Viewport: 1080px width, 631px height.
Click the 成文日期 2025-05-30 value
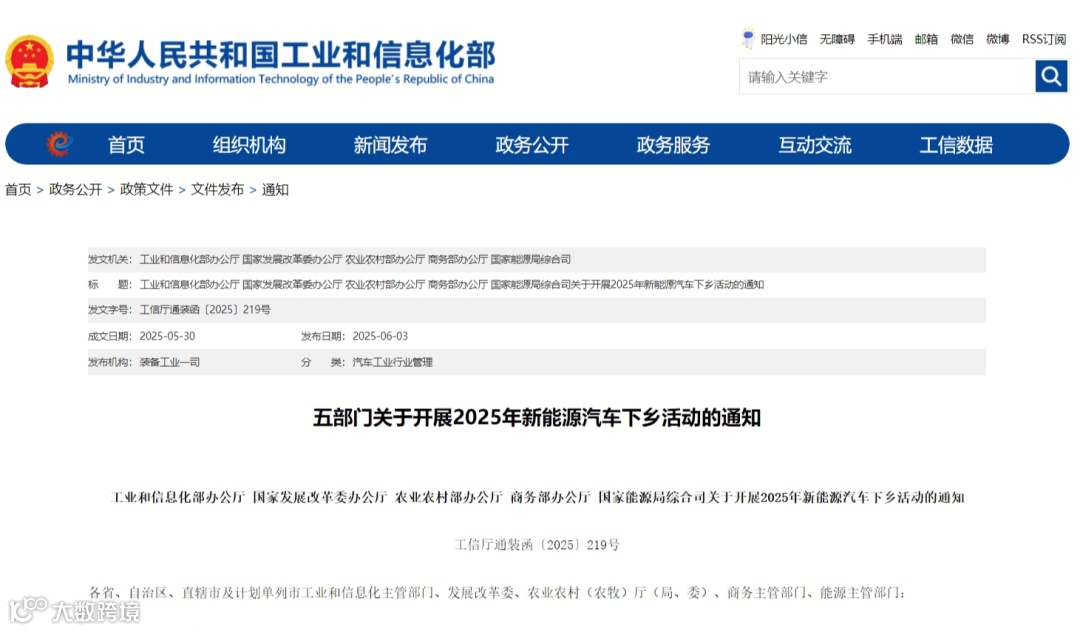pos(167,336)
